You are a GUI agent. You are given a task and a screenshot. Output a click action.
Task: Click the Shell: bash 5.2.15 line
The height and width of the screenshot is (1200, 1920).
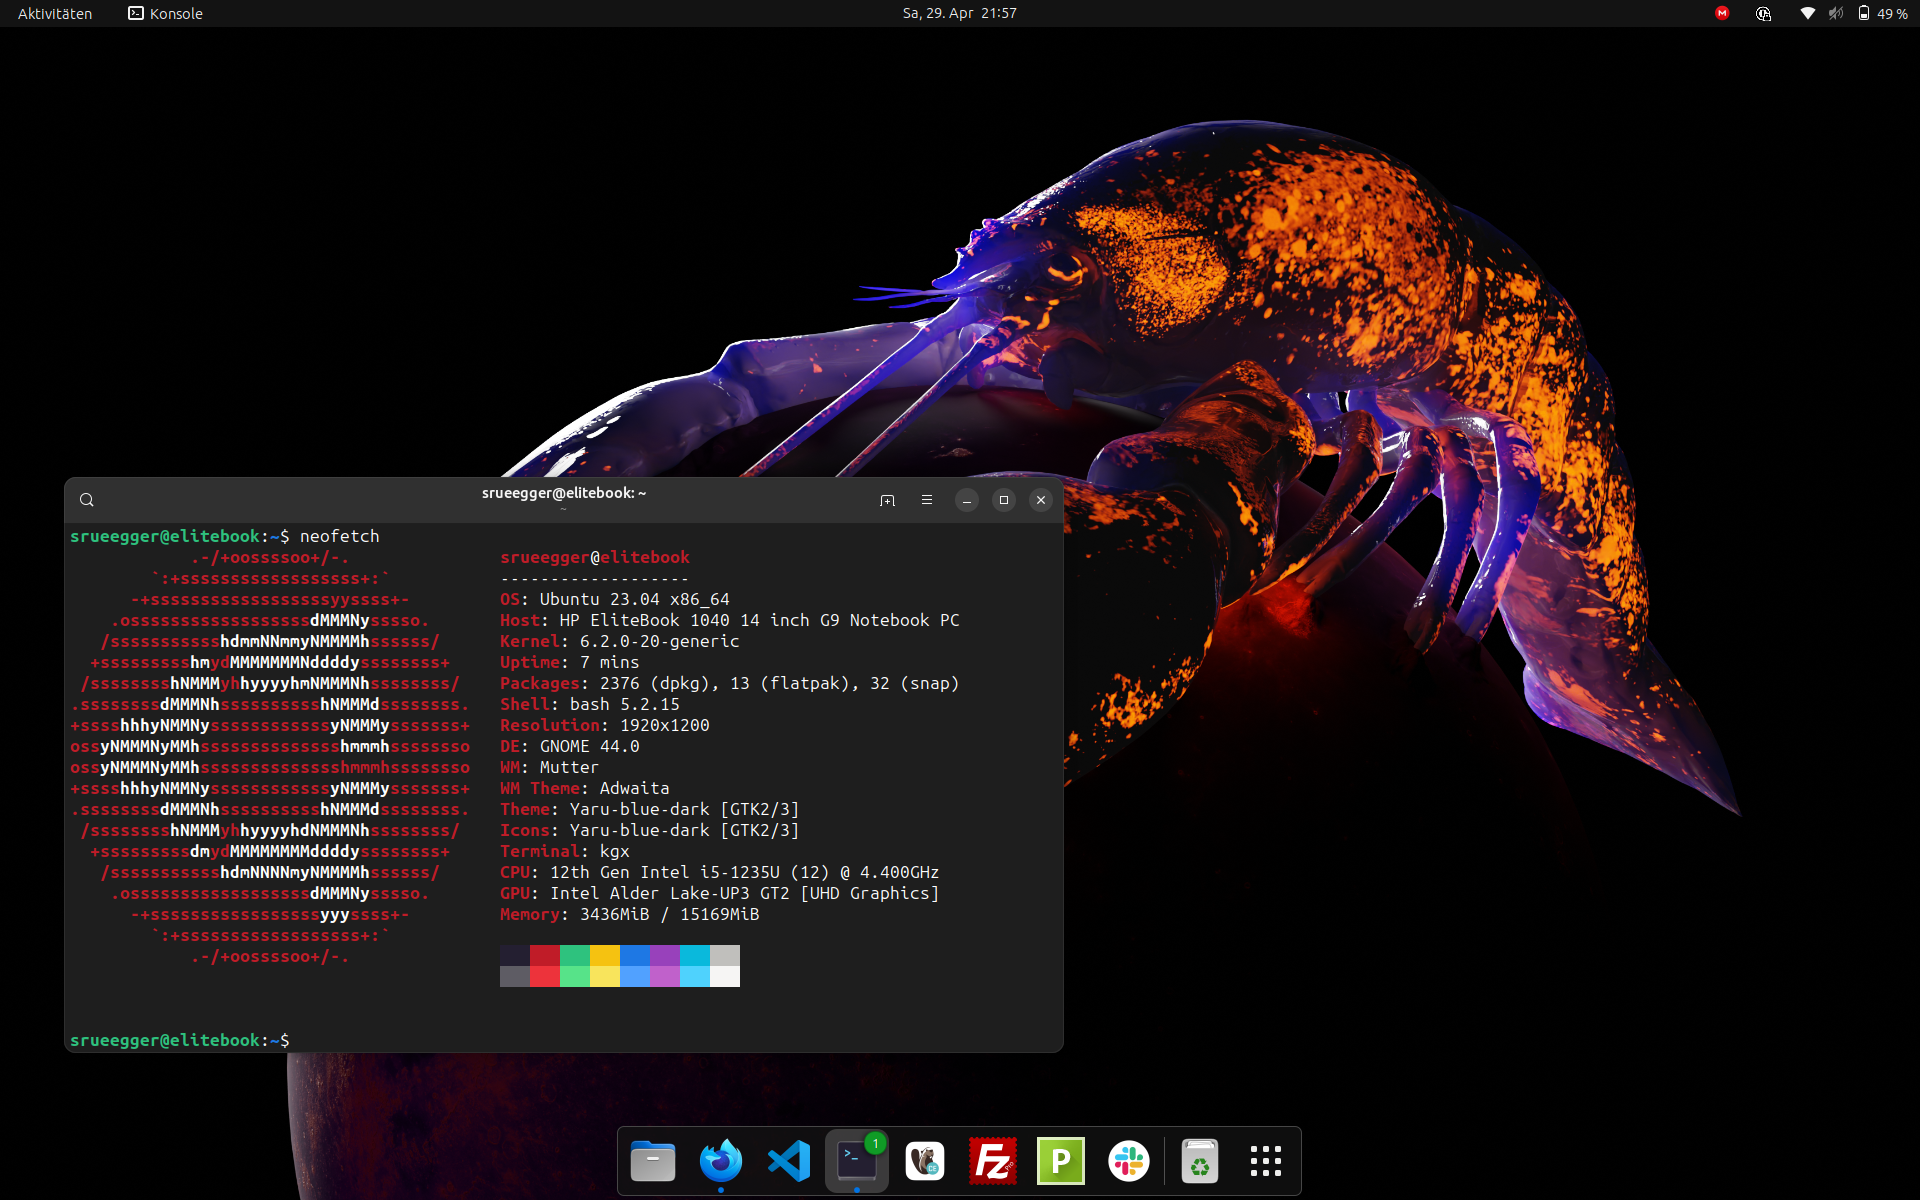pyautogui.click(x=590, y=704)
